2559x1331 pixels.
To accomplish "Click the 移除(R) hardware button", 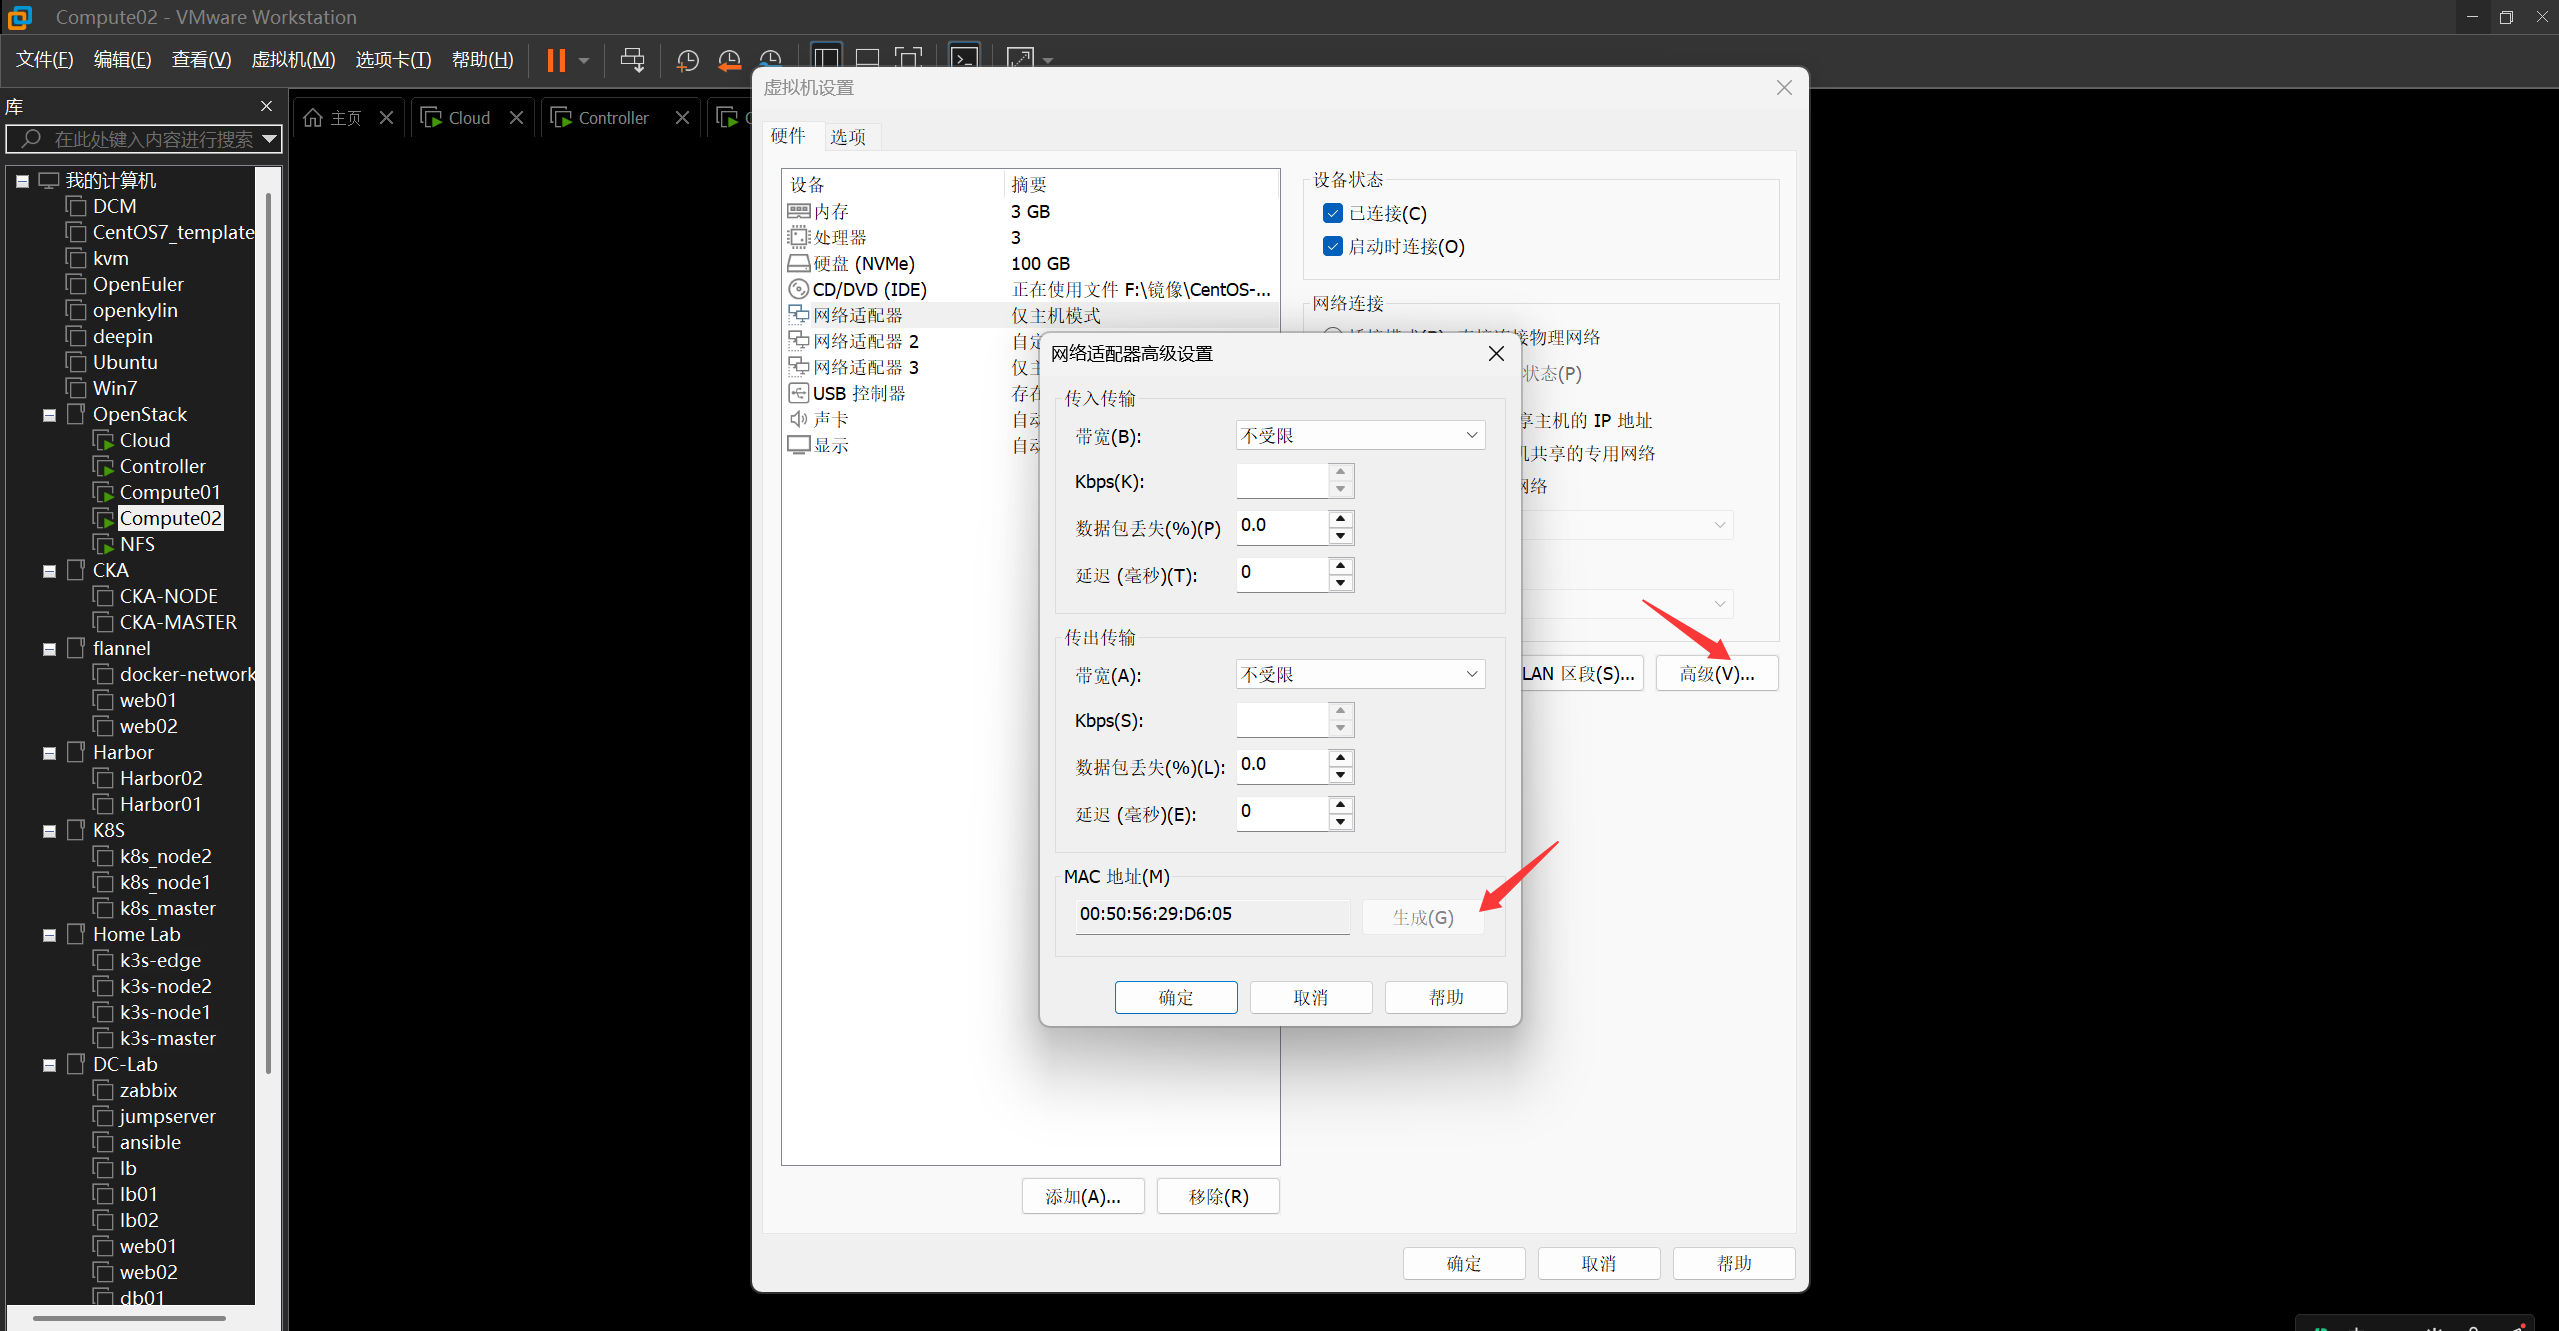I will point(1218,1196).
